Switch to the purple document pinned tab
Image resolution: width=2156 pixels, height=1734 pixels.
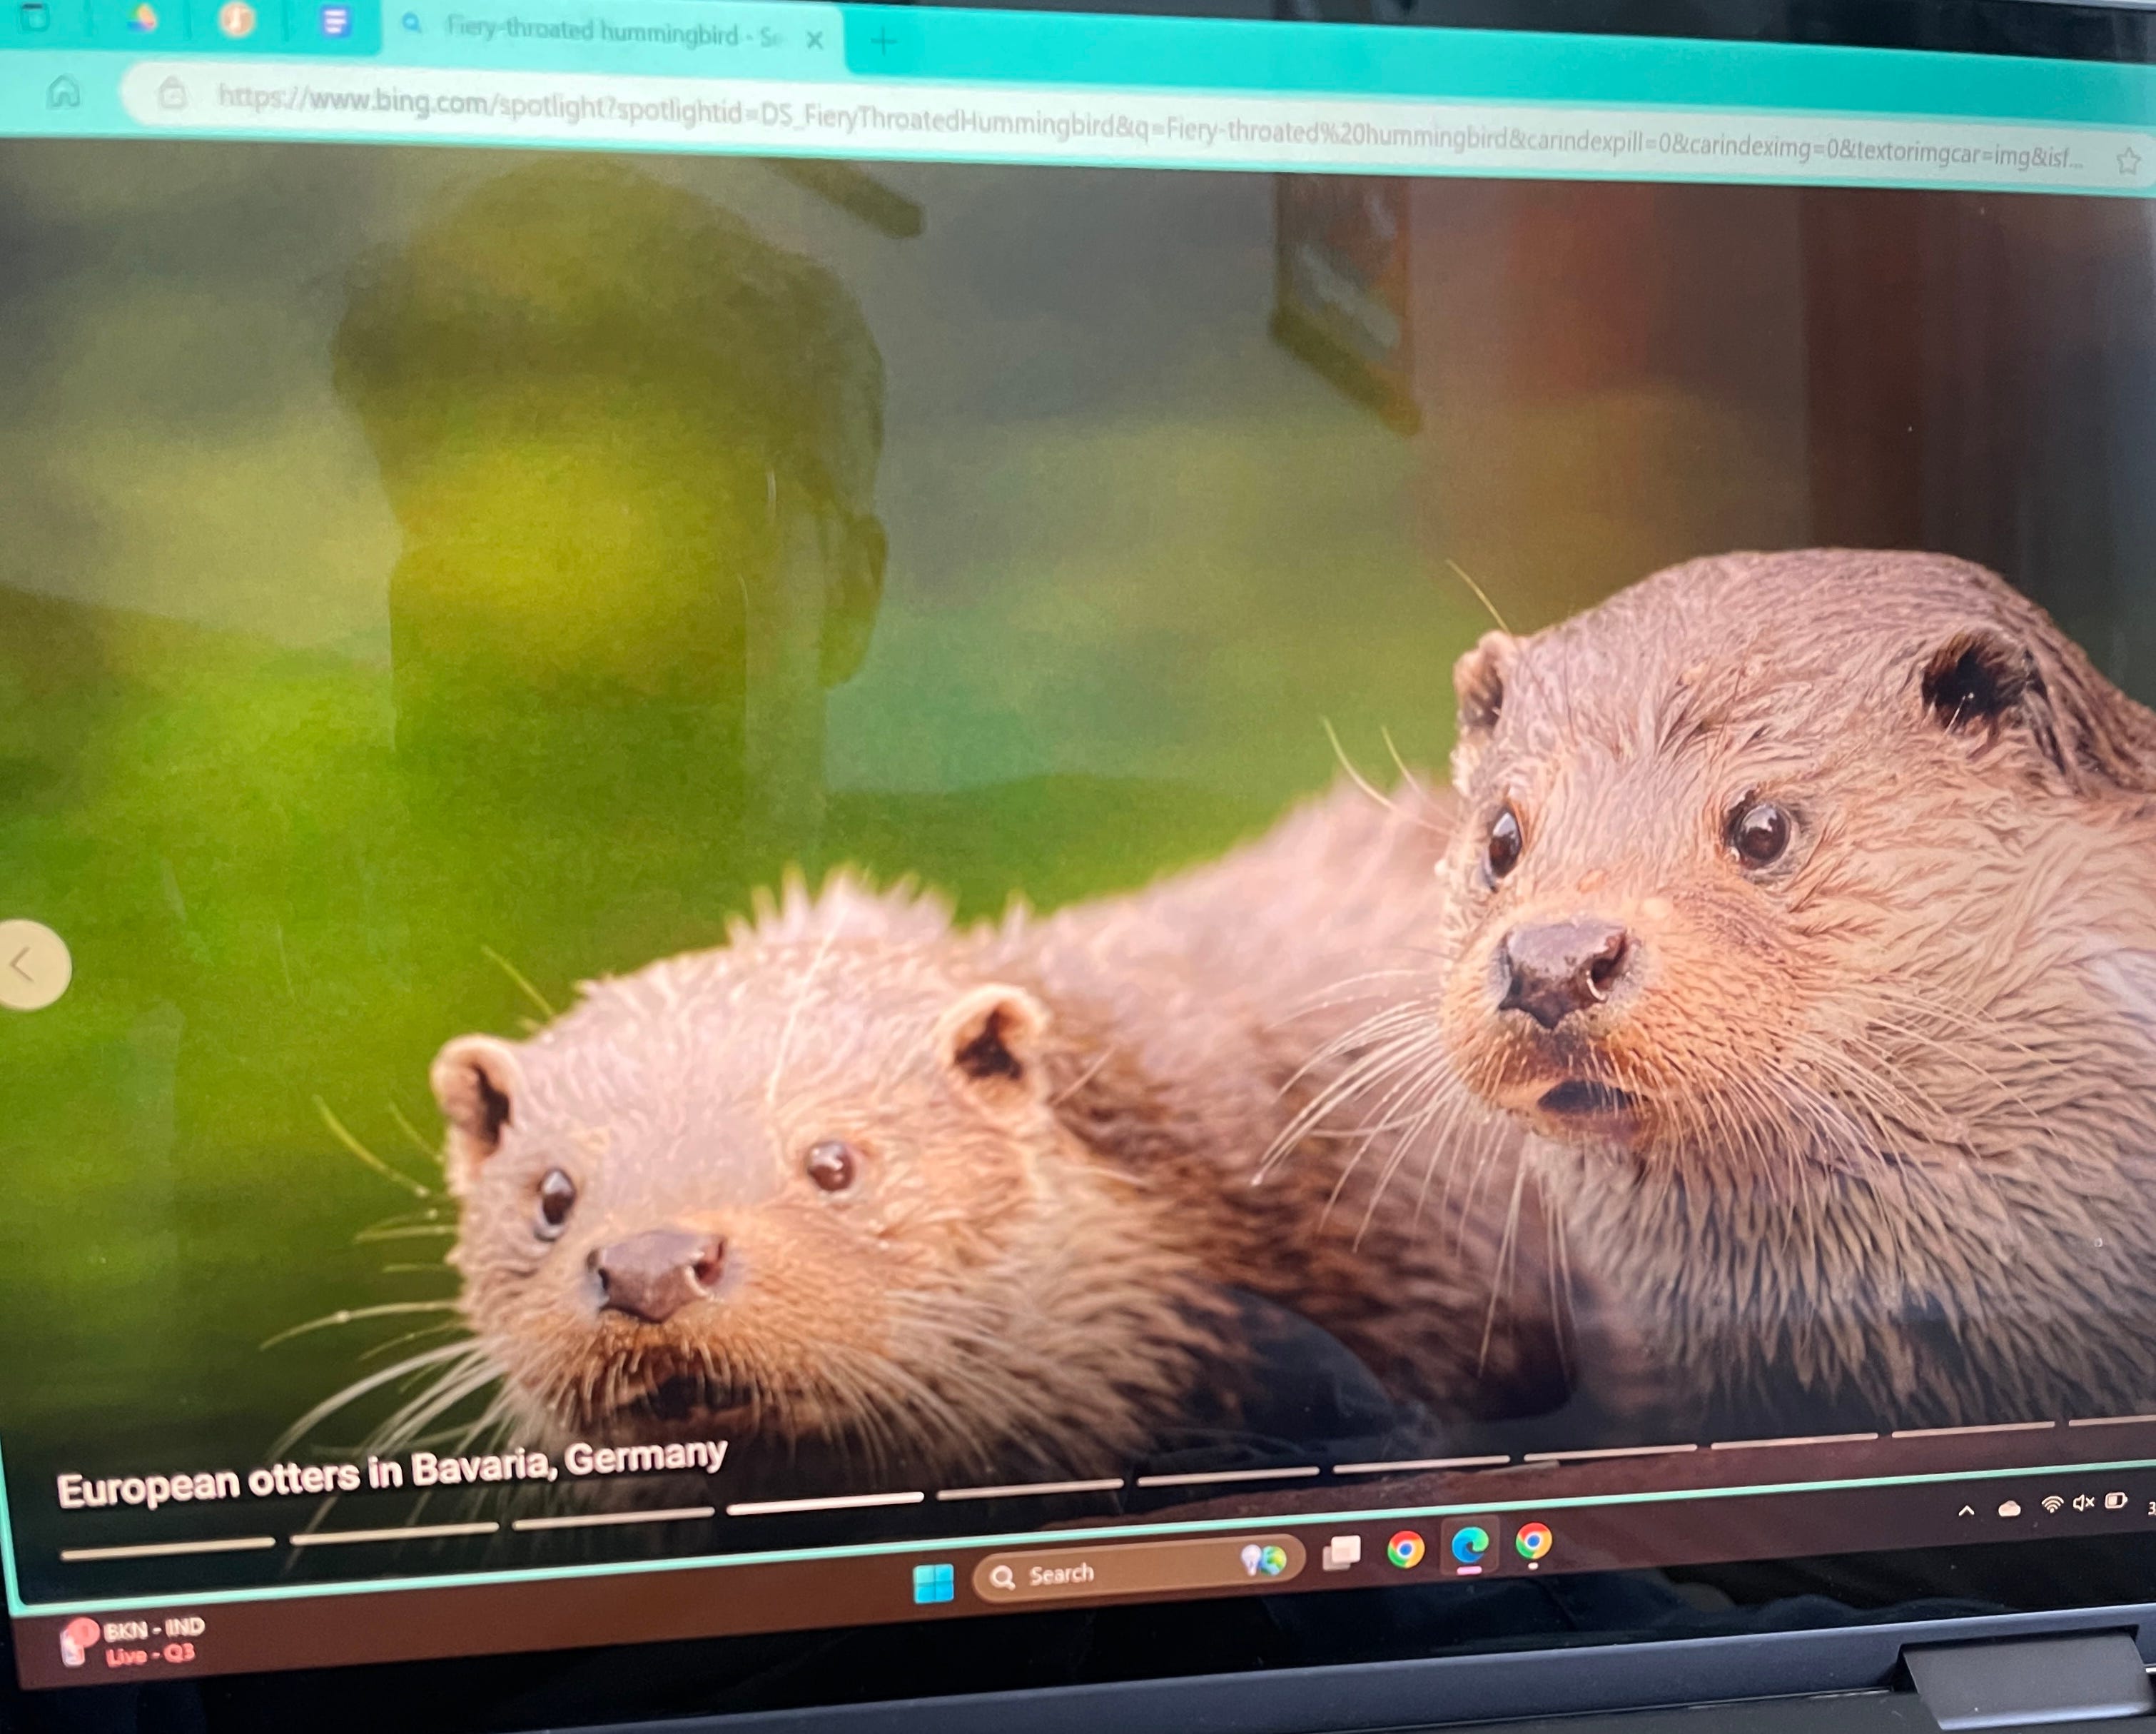(x=335, y=21)
